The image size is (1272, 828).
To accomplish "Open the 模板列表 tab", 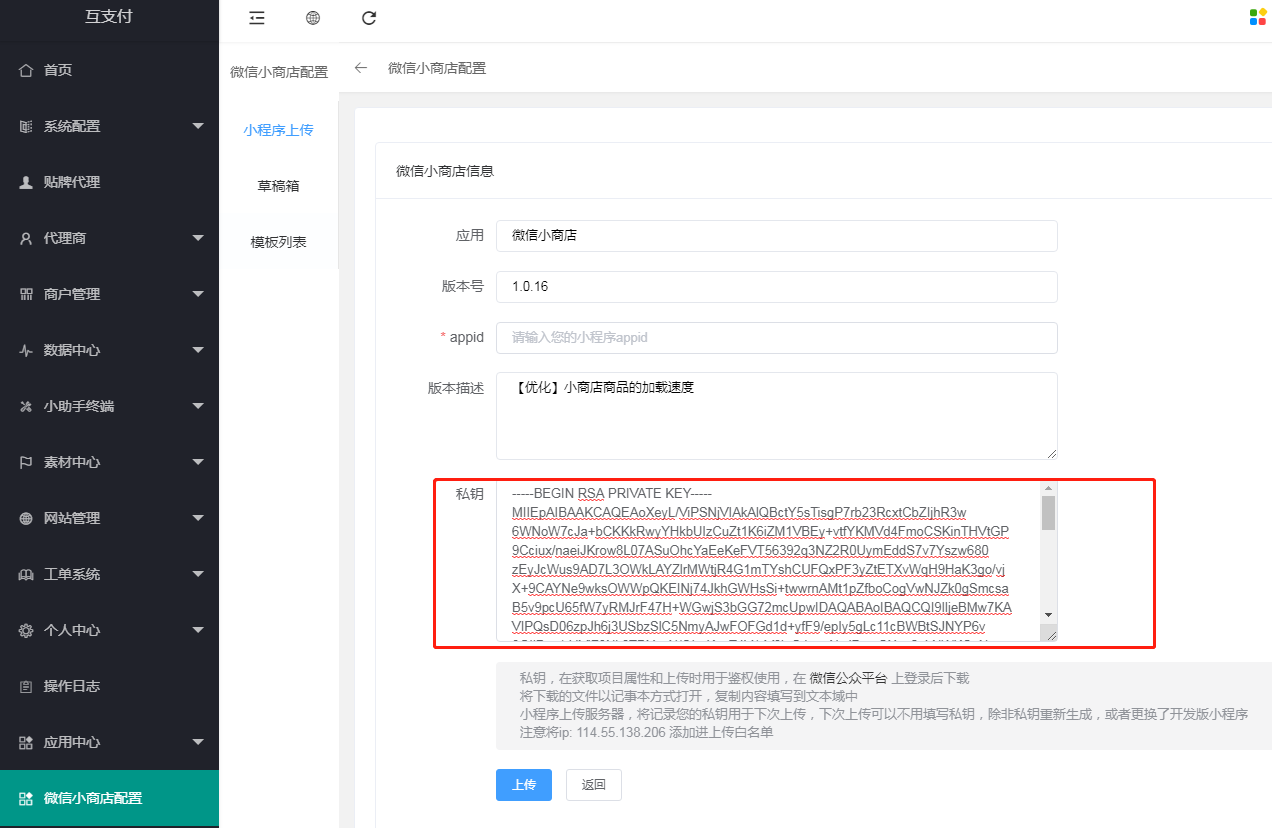I will [x=279, y=242].
